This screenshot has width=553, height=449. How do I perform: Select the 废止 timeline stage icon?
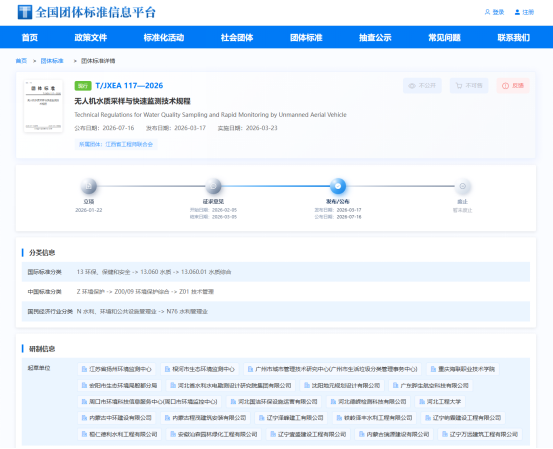coord(462,186)
